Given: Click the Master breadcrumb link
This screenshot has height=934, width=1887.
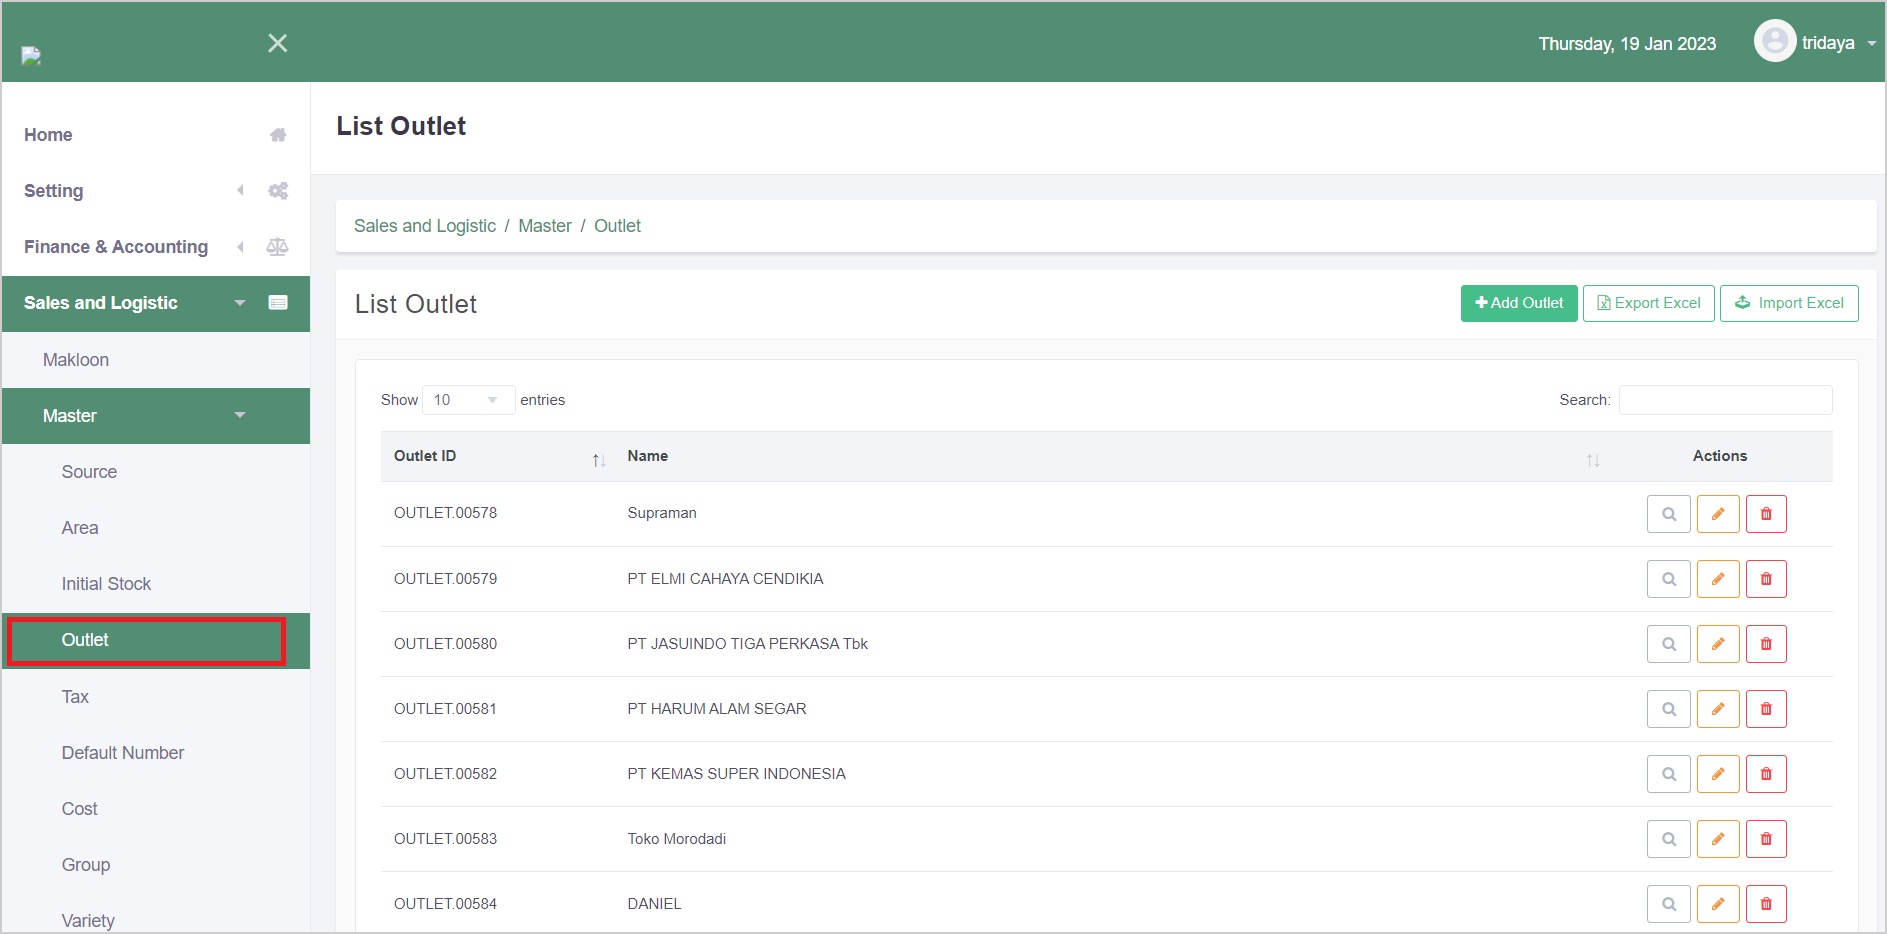Looking at the screenshot, I should (544, 226).
